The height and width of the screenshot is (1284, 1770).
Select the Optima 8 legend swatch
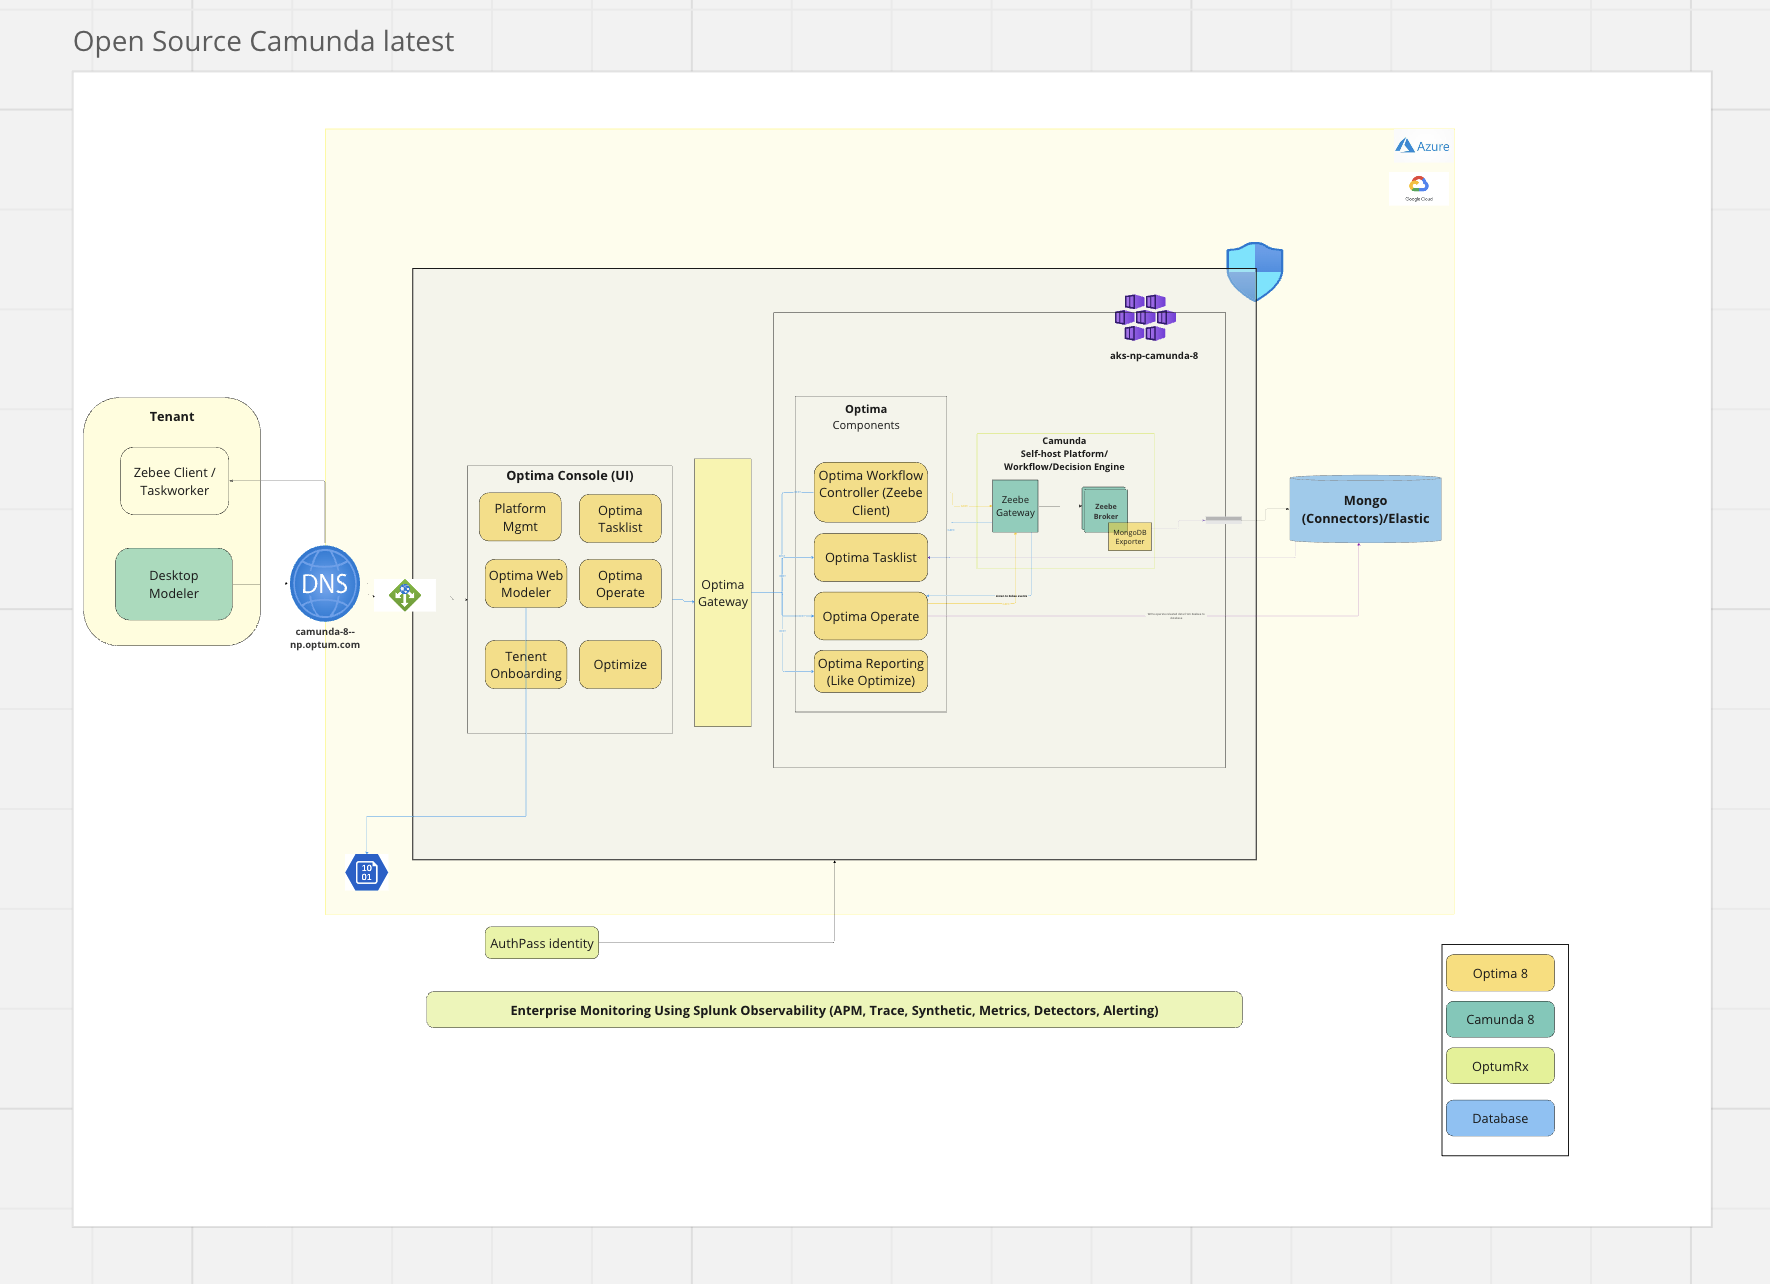(1500, 973)
